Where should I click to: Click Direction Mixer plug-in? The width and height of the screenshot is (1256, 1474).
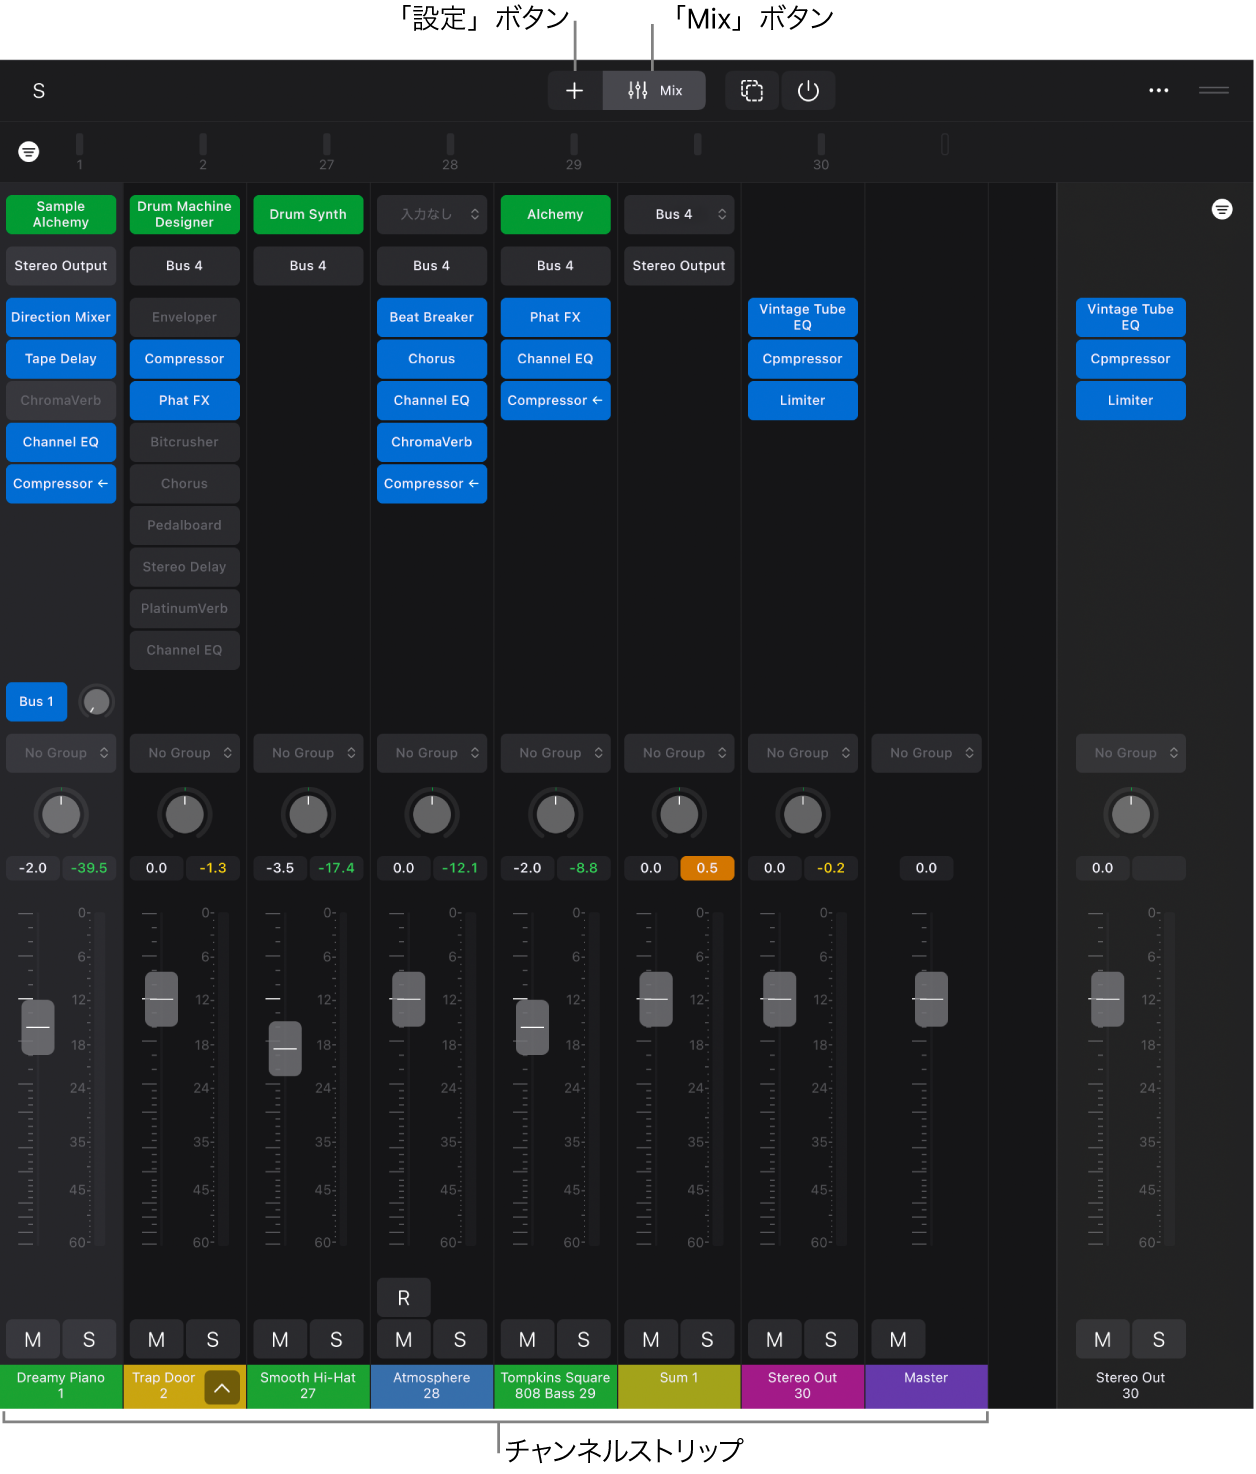click(x=61, y=317)
